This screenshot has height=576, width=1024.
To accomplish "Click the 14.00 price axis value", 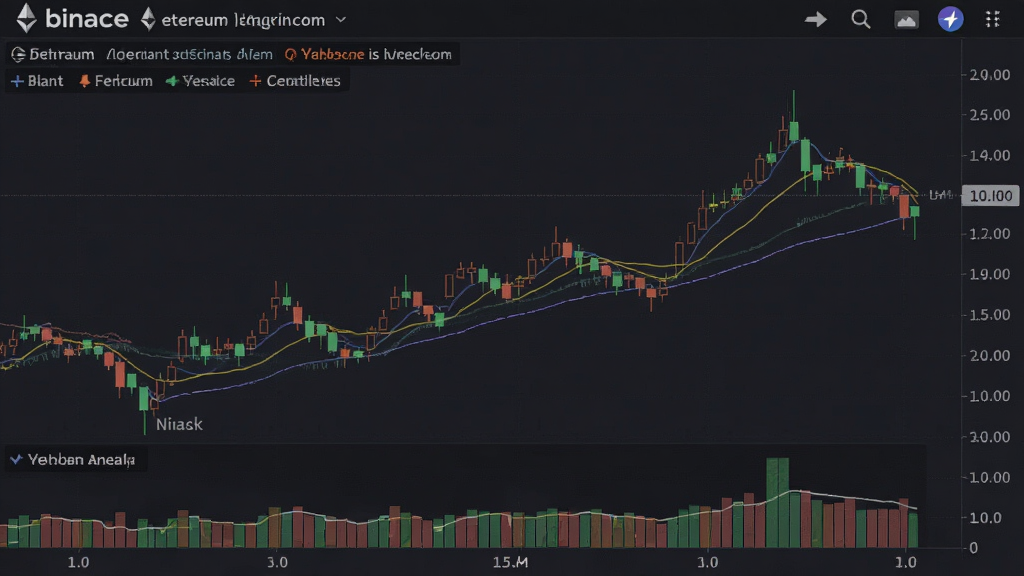I will coord(990,155).
